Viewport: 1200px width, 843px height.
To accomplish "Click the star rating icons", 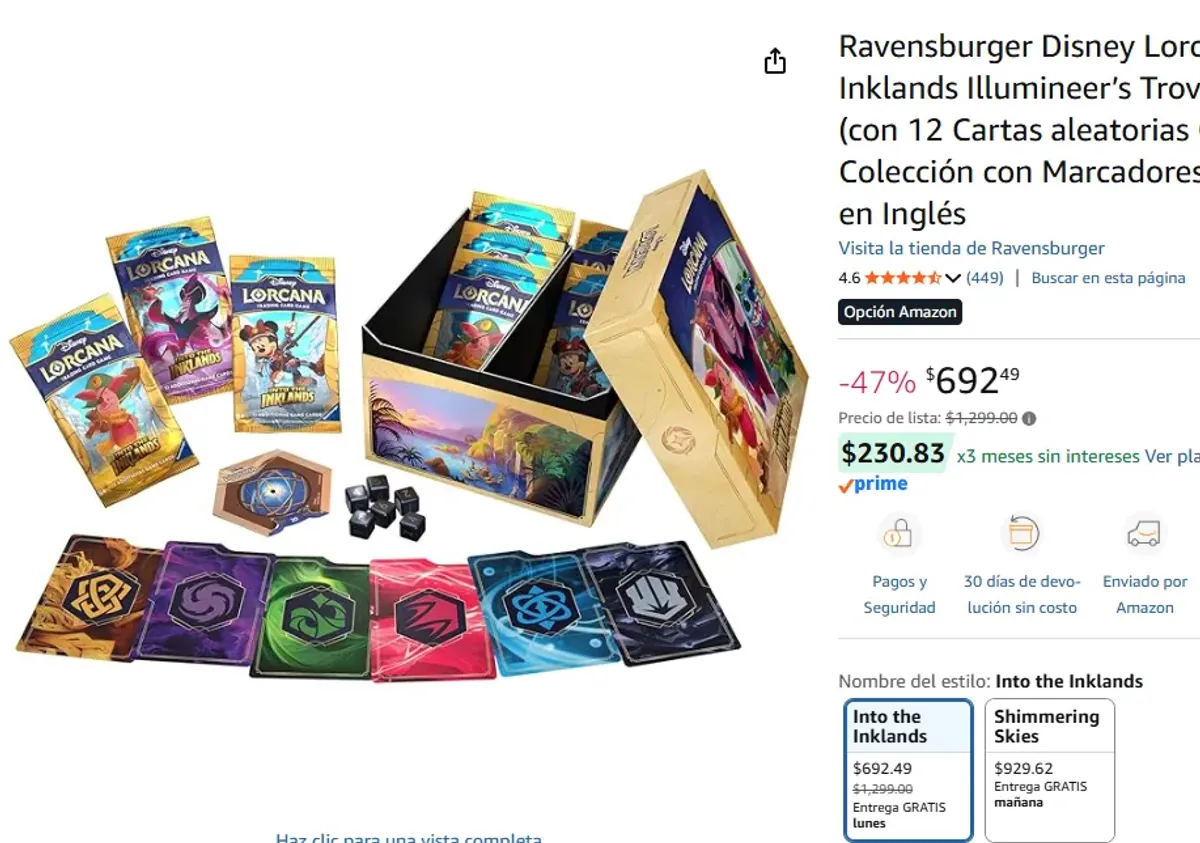I will coord(902,278).
